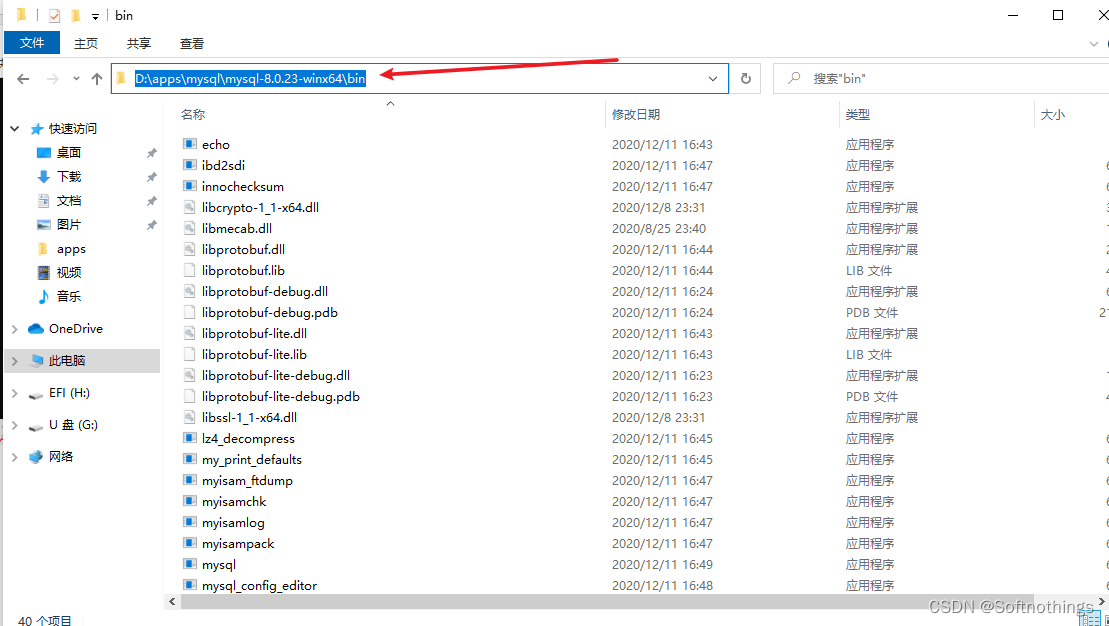Switch to the 共享 ribbon tab
The image size is (1109, 626).
(x=139, y=43)
